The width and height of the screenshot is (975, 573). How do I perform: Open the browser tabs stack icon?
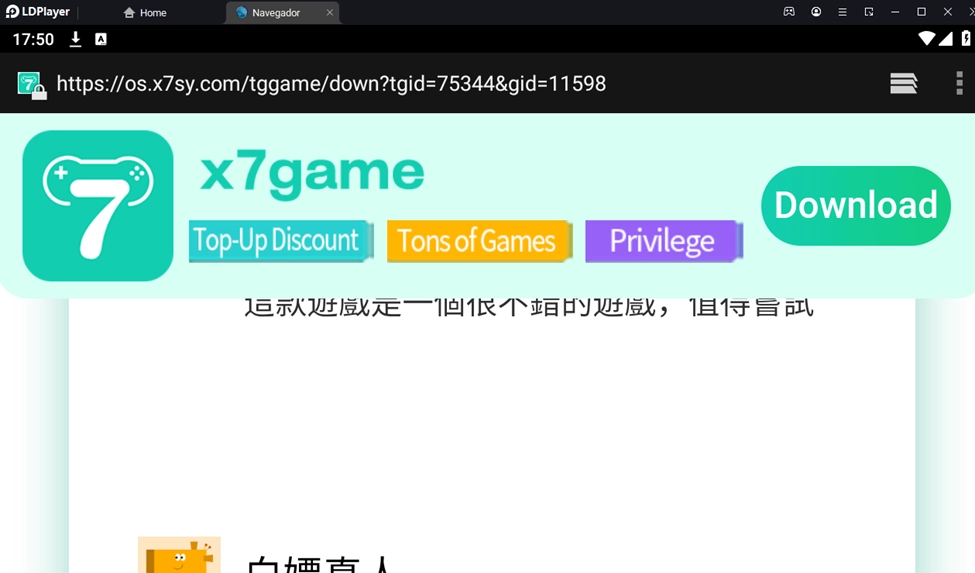(x=903, y=83)
